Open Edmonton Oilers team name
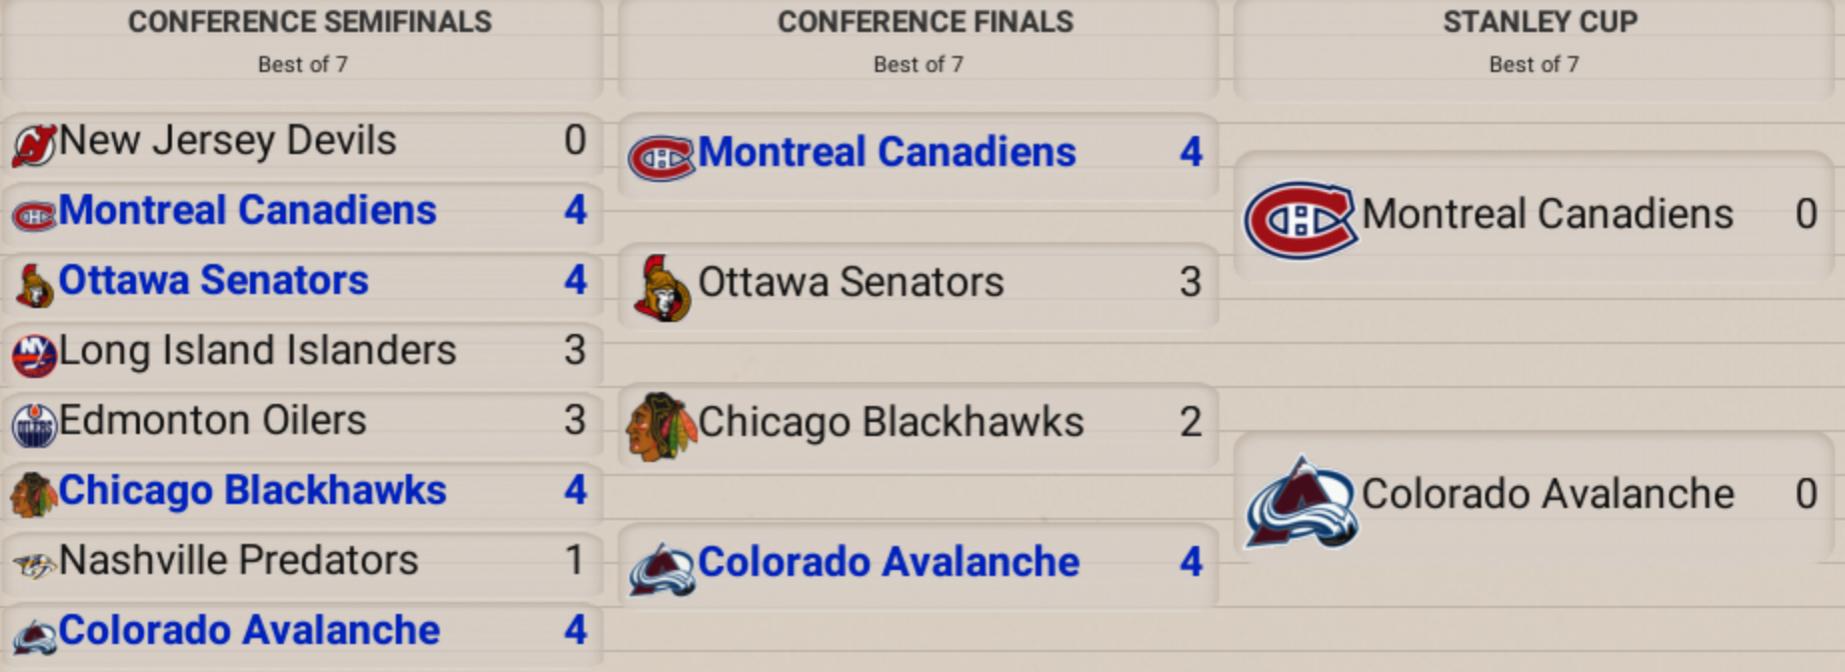This screenshot has height=672, width=1845. click(212, 421)
